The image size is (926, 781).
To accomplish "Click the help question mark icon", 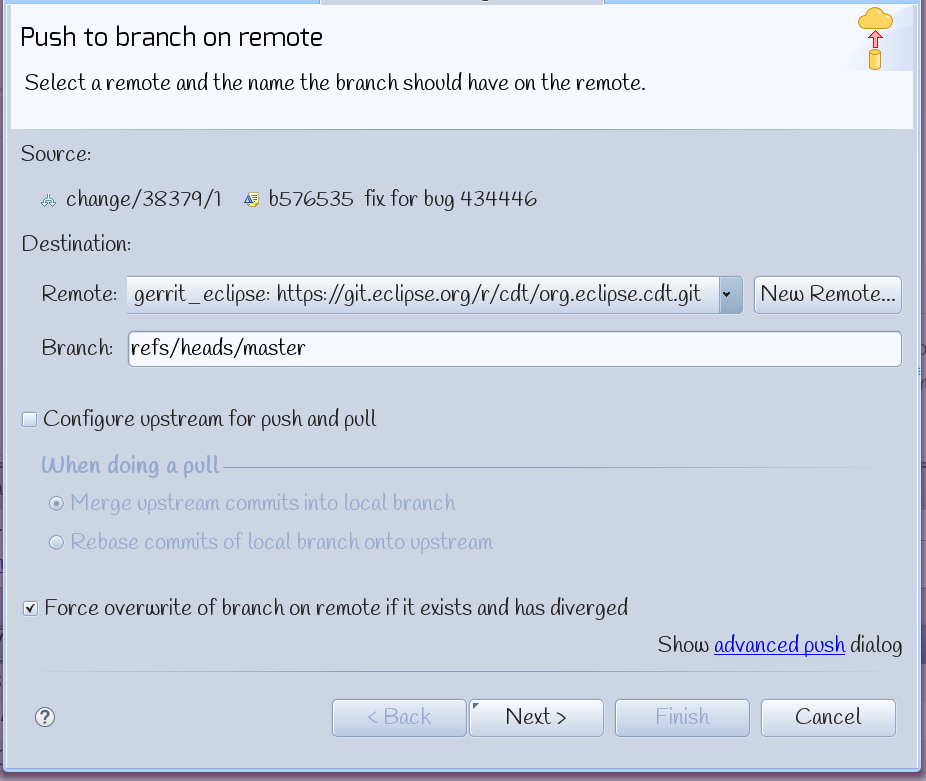I will point(45,717).
